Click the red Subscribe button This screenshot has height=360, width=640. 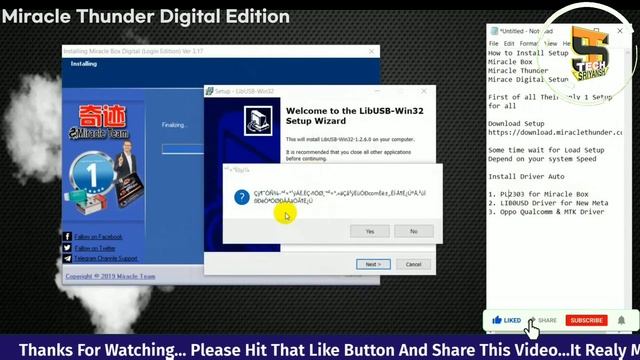pos(587,320)
